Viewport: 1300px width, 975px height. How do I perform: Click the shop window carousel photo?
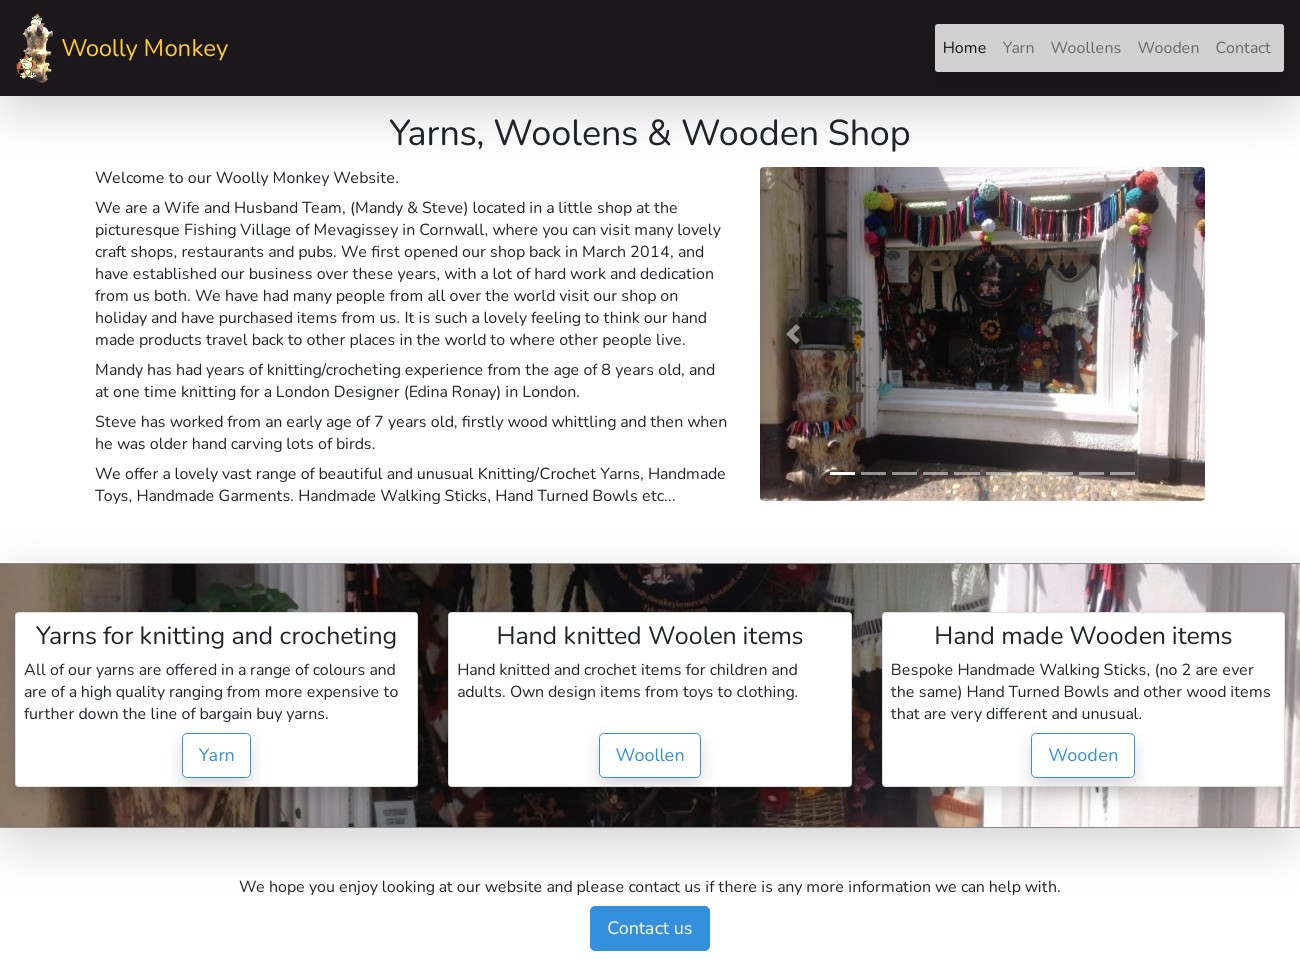982,334
